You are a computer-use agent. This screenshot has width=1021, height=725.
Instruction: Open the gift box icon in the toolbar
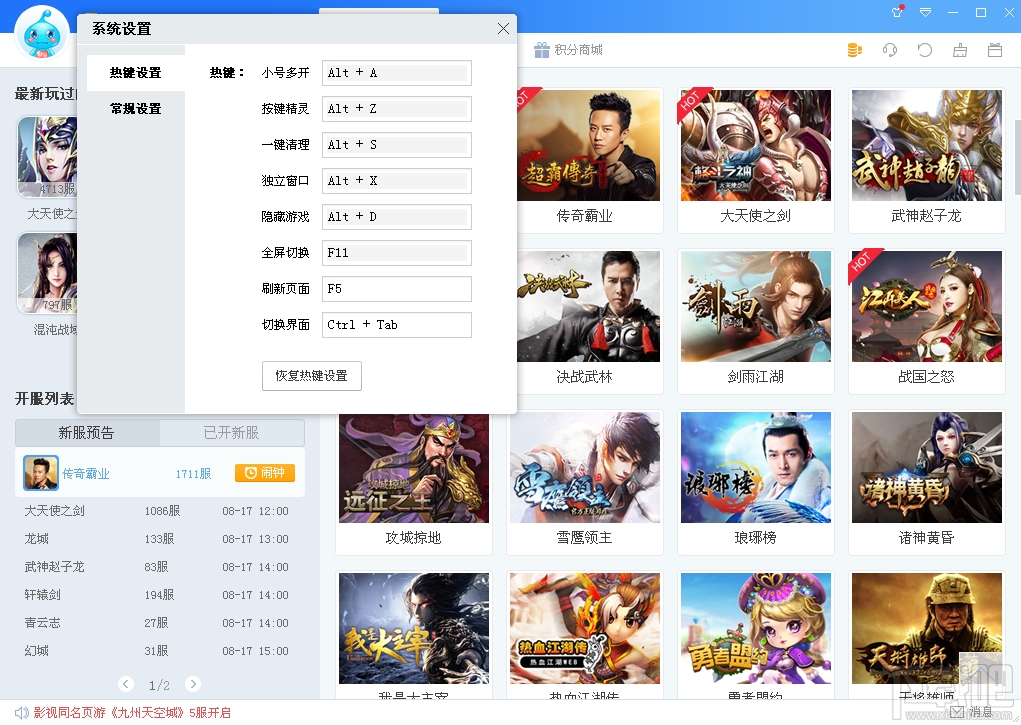click(x=994, y=49)
